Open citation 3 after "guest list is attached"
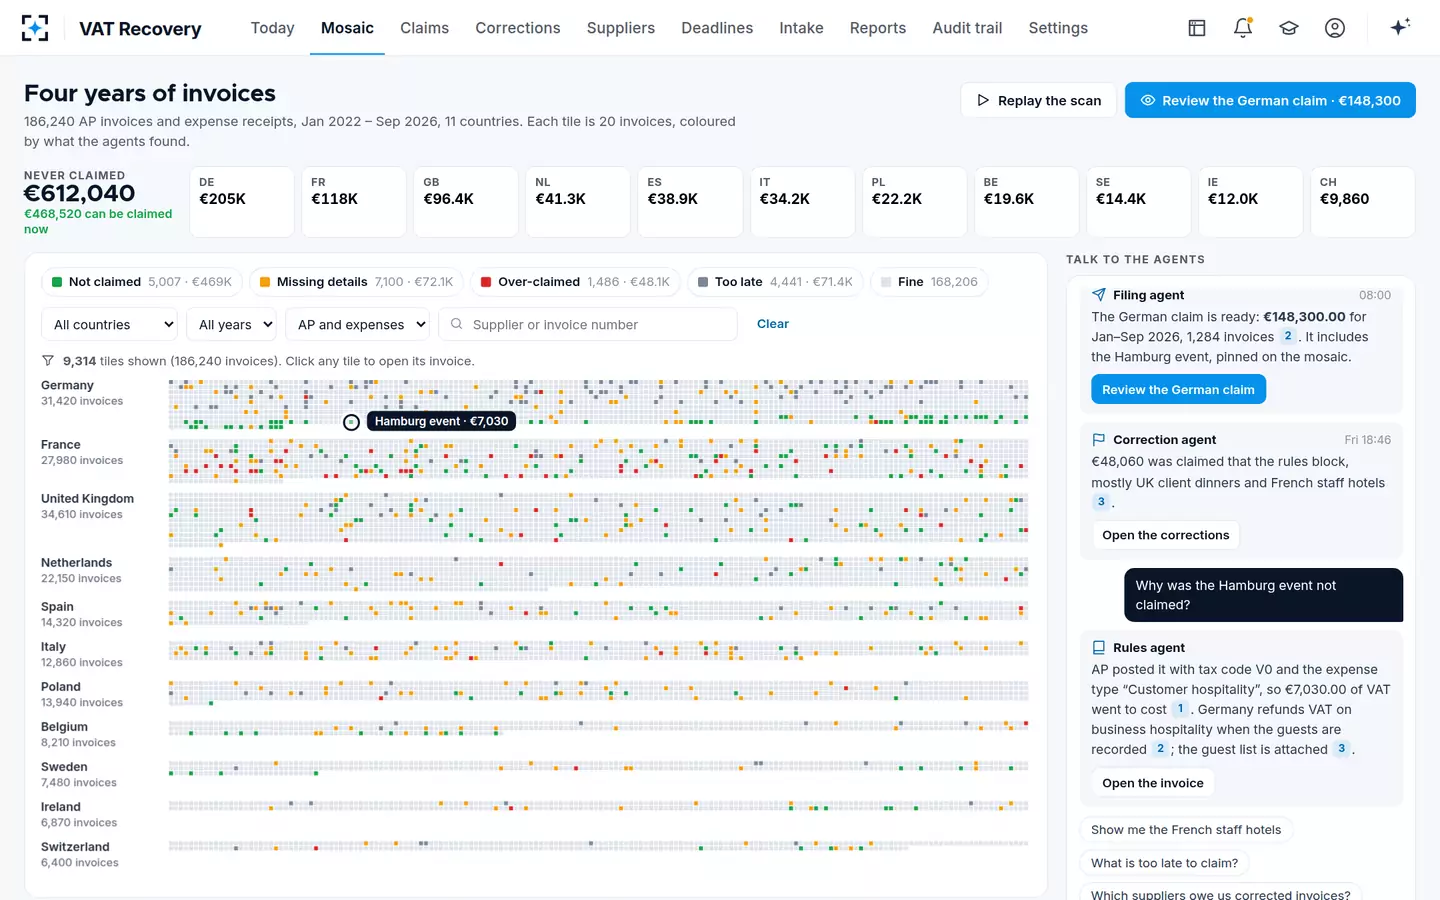 tap(1342, 749)
